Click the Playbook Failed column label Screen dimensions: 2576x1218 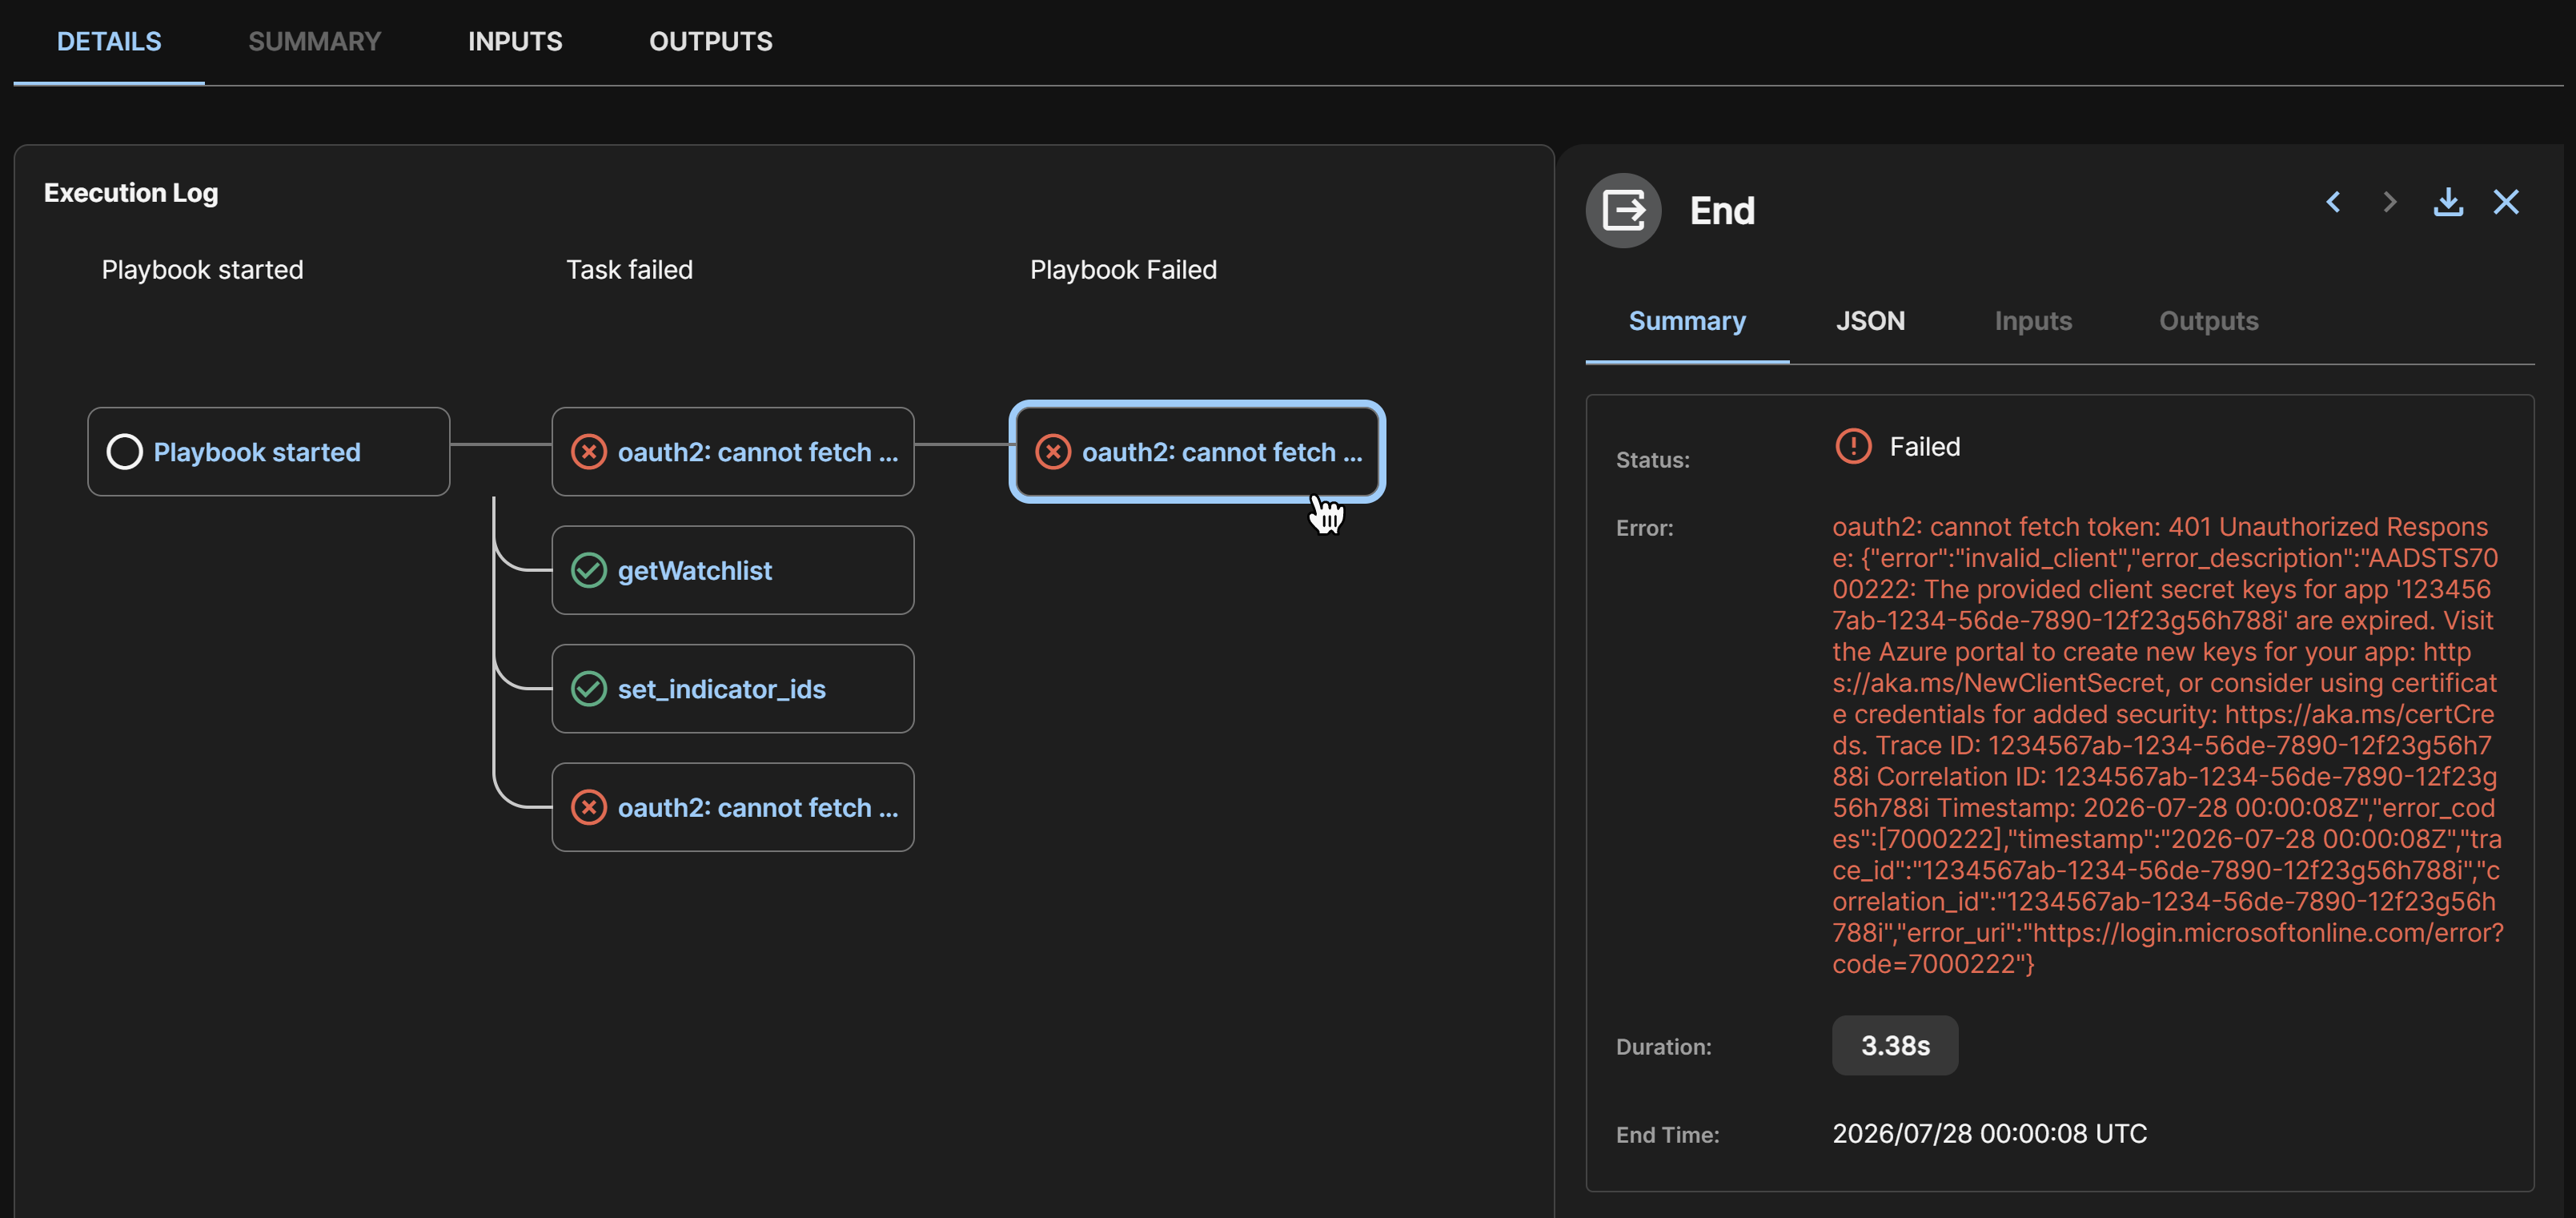(1123, 270)
